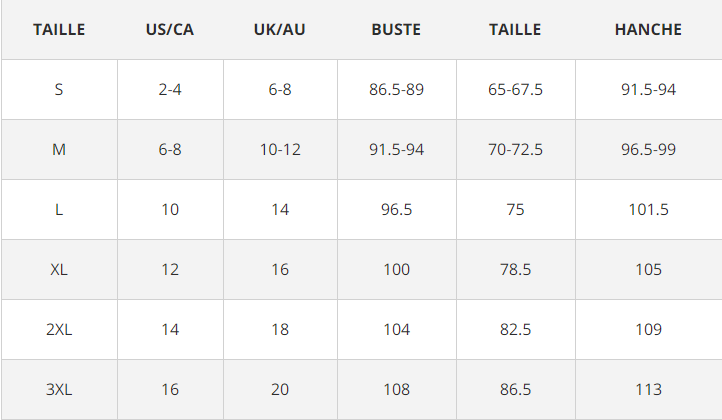Click the 96.5-99 hip cell
Image resolution: width=722 pixels, height=420 pixels.
coord(648,149)
